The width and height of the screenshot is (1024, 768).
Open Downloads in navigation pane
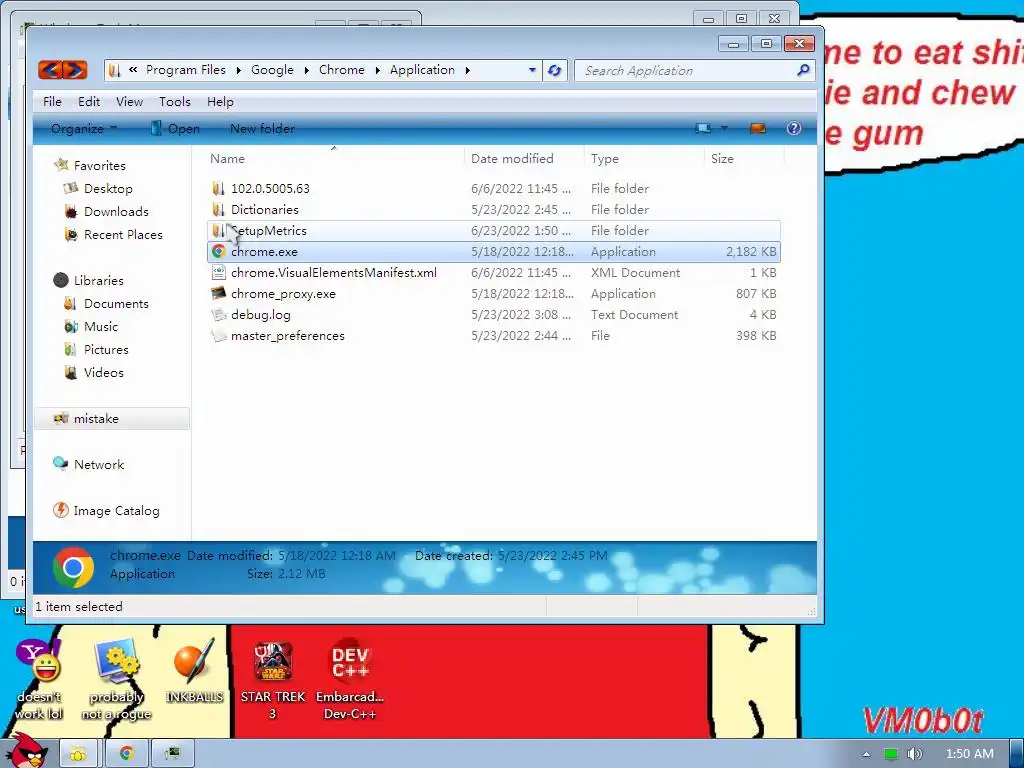point(116,212)
